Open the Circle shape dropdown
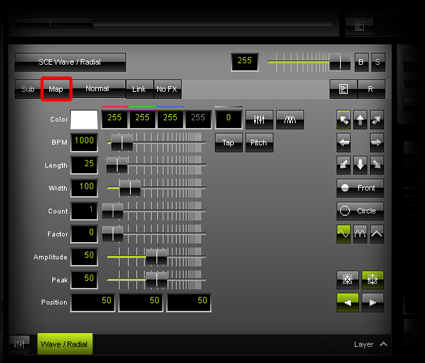Screen dimensions: 425x363 (x=360, y=211)
